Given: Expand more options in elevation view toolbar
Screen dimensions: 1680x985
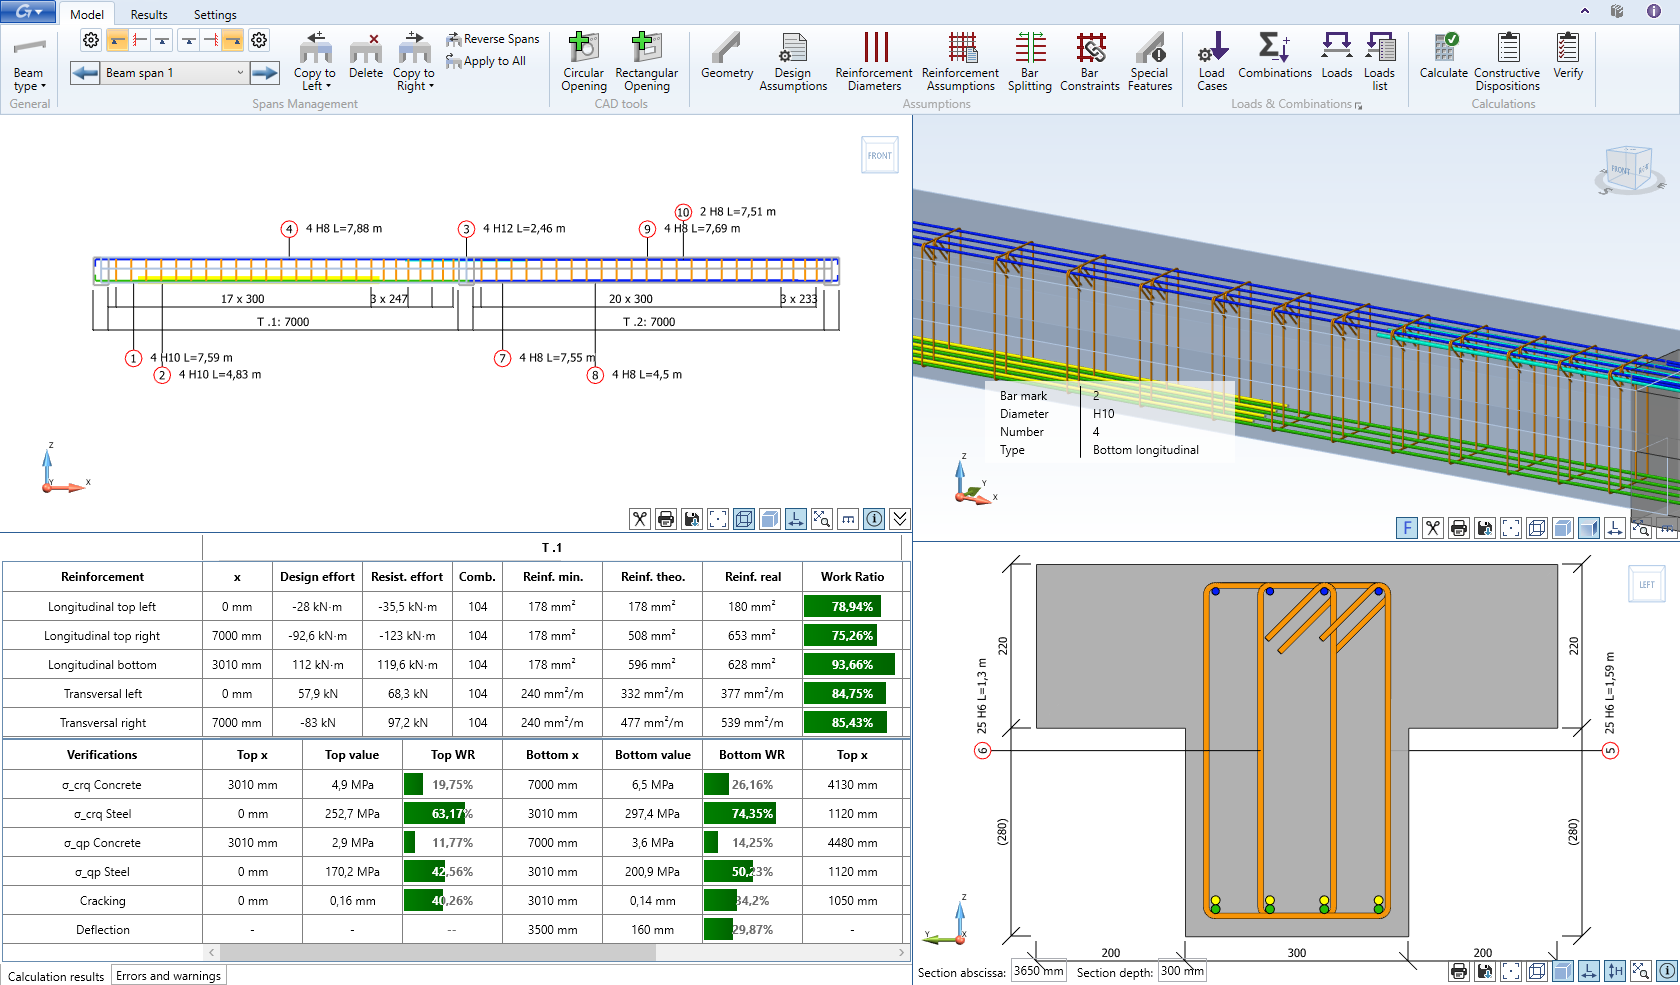Looking at the screenshot, I should pos(900,519).
